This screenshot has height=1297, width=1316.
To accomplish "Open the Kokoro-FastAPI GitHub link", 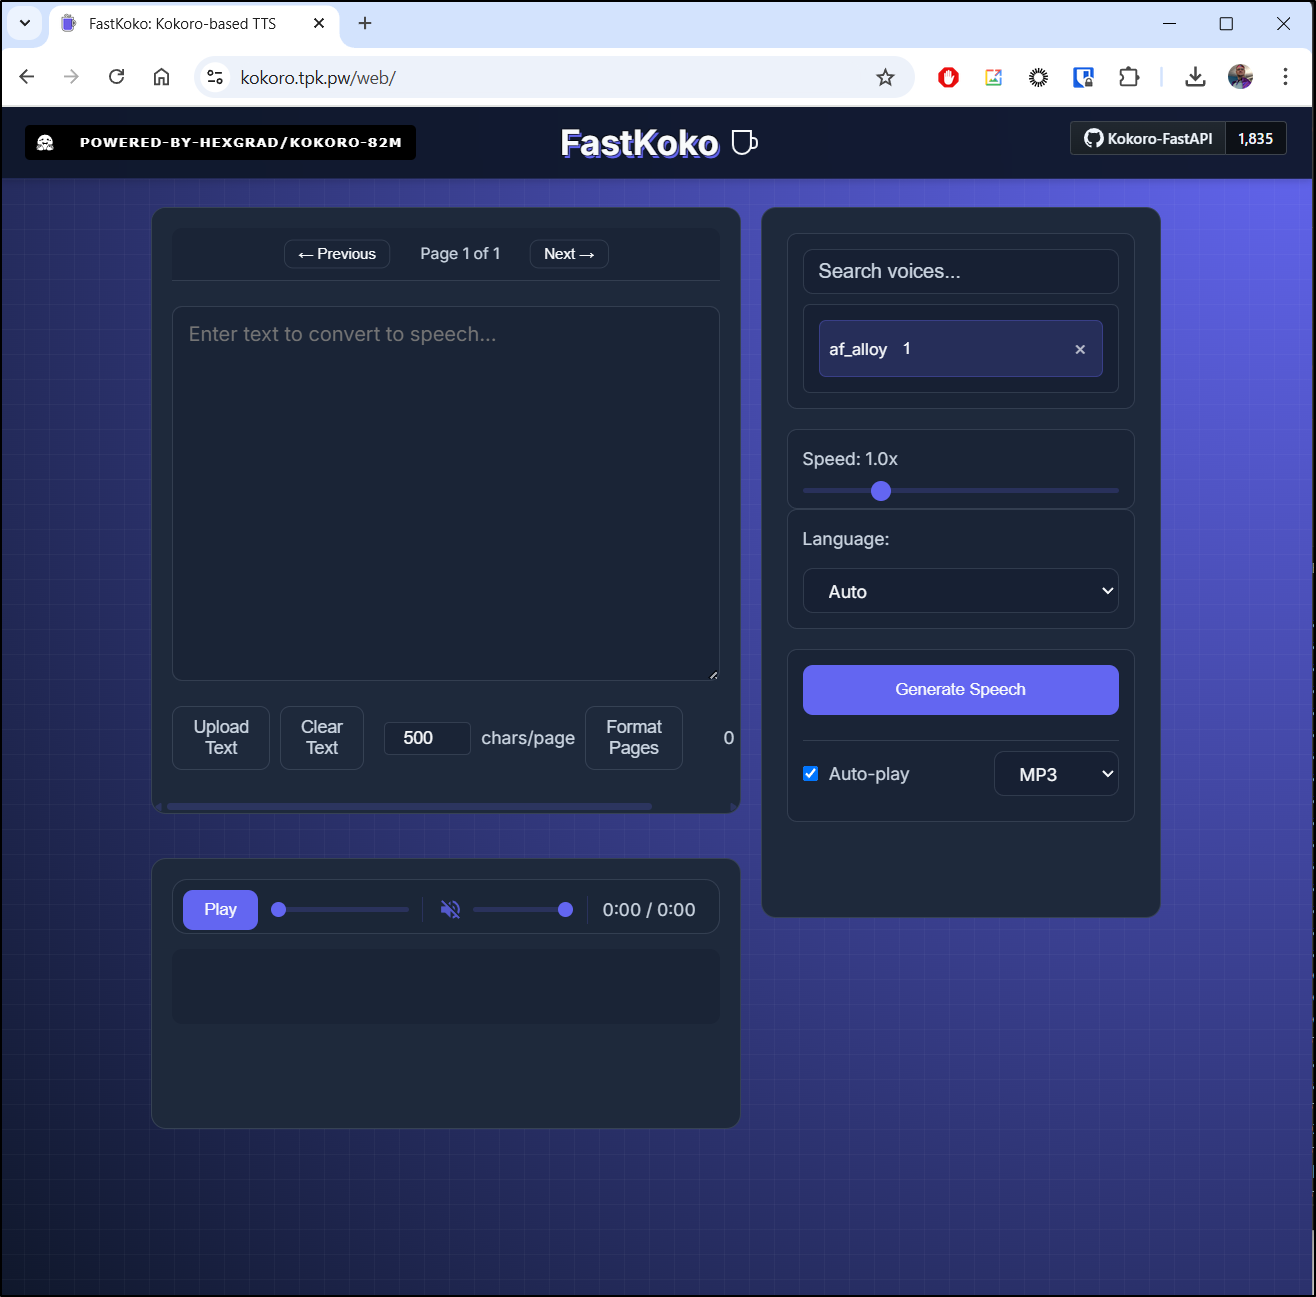I will pyautogui.click(x=1149, y=139).
